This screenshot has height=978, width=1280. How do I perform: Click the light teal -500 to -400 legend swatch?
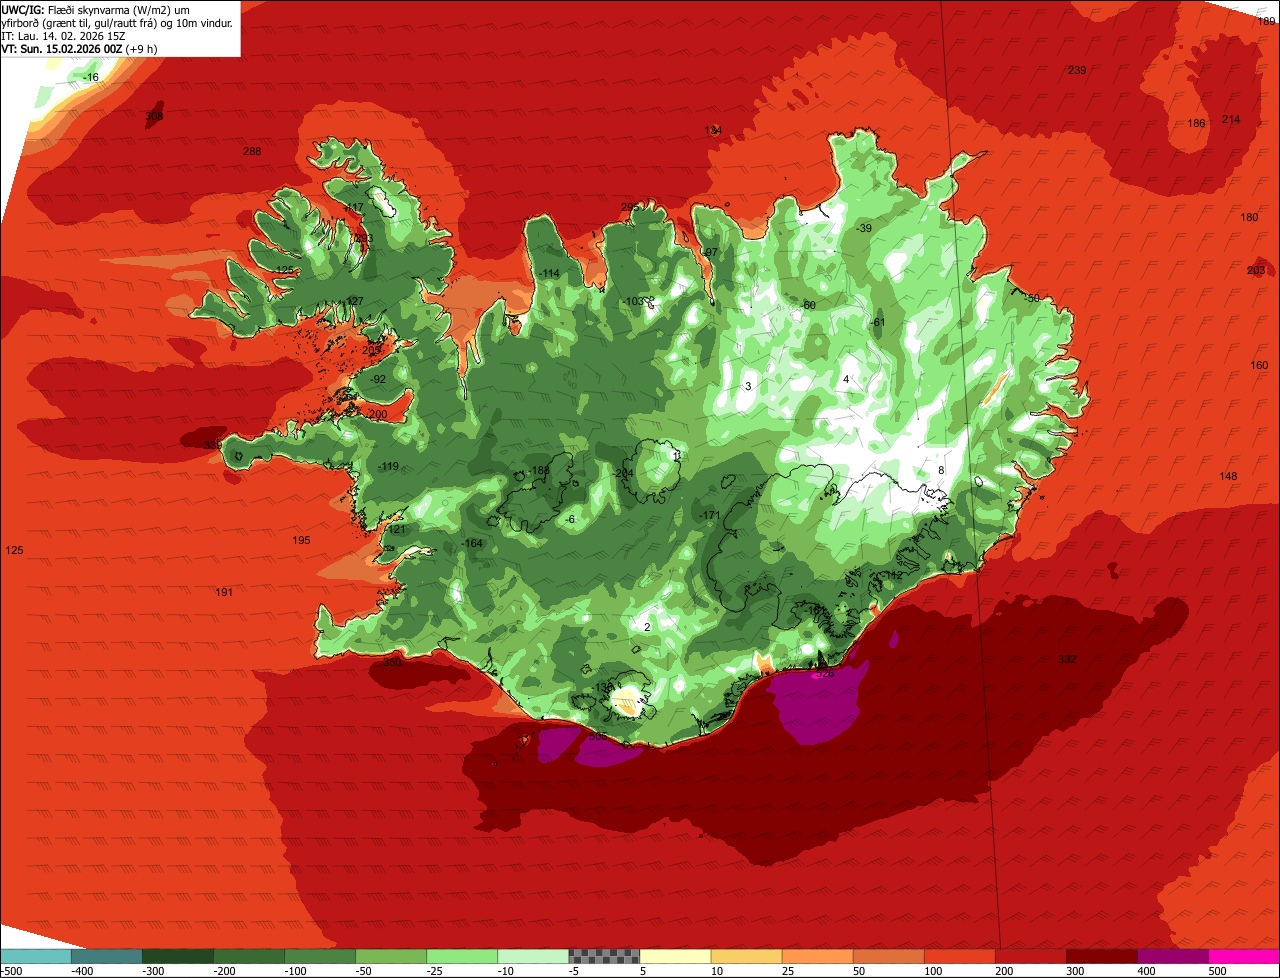coord(36,955)
